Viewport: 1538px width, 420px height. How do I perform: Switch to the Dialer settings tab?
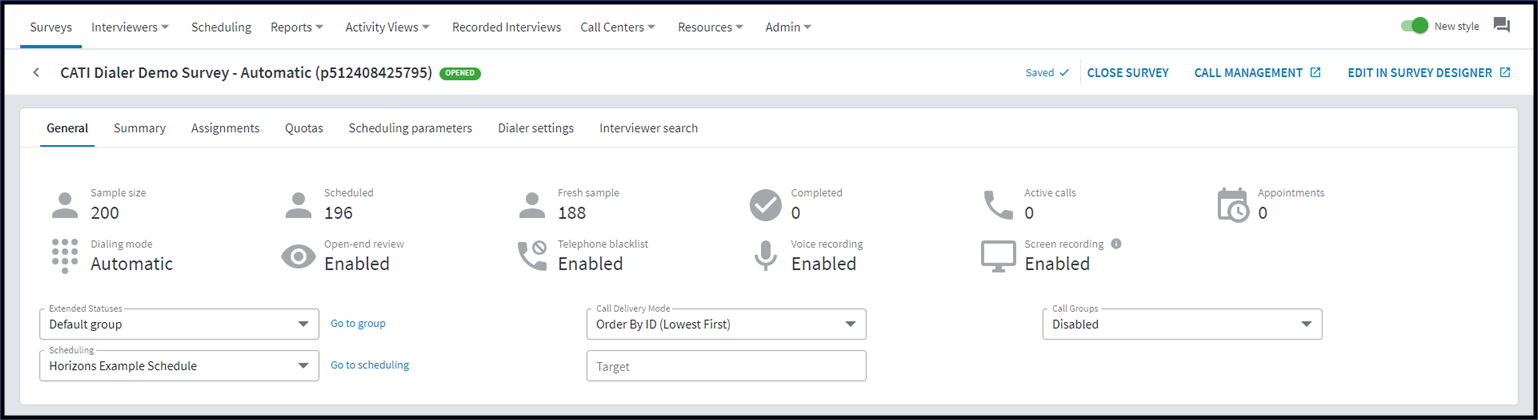536,128
